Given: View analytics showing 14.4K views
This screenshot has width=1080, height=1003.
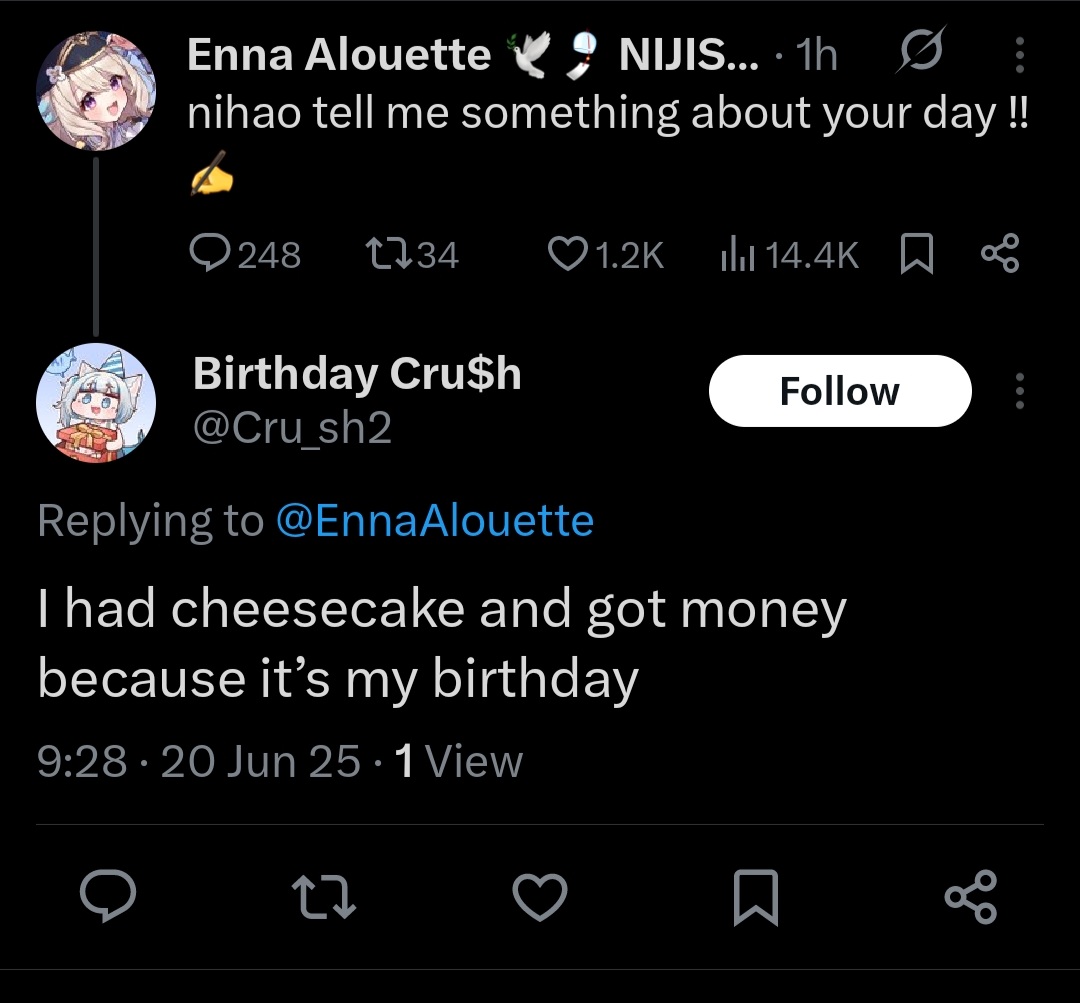Looking at the screenshot, I should point(789,254).
